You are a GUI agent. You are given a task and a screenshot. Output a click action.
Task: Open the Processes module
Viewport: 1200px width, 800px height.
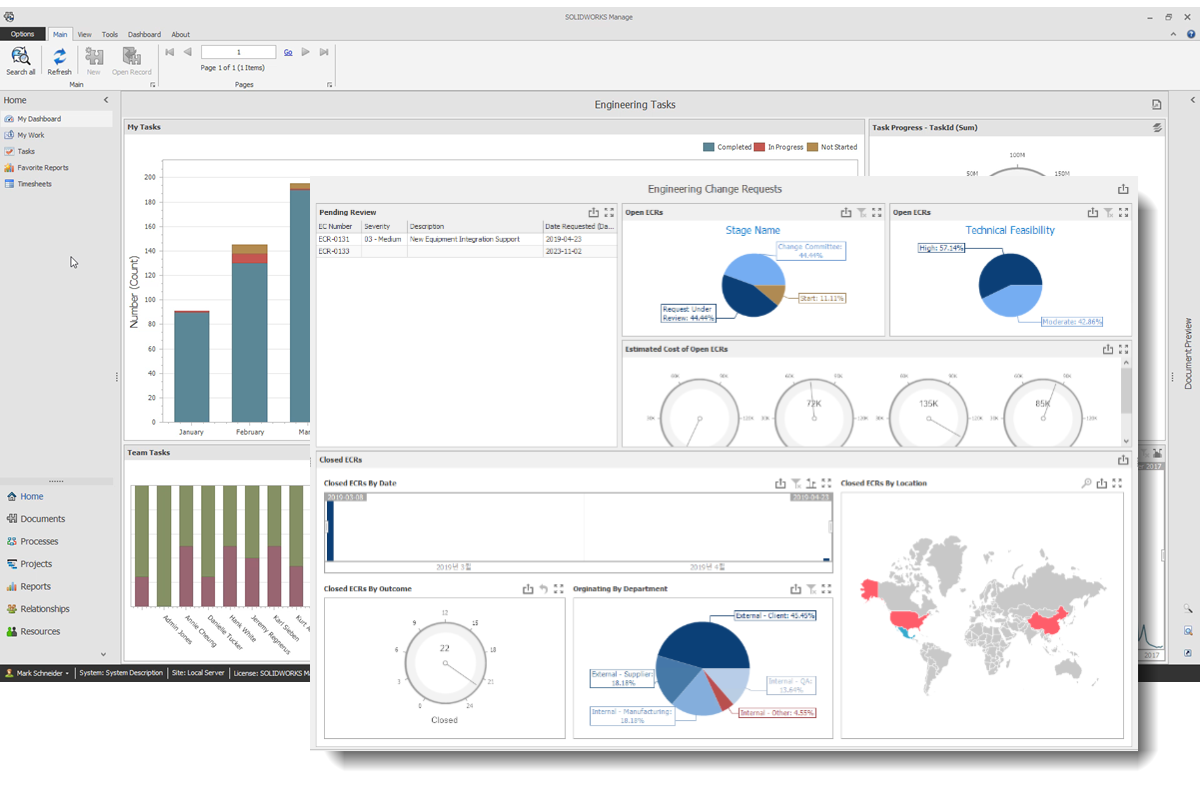coord(33,541)
